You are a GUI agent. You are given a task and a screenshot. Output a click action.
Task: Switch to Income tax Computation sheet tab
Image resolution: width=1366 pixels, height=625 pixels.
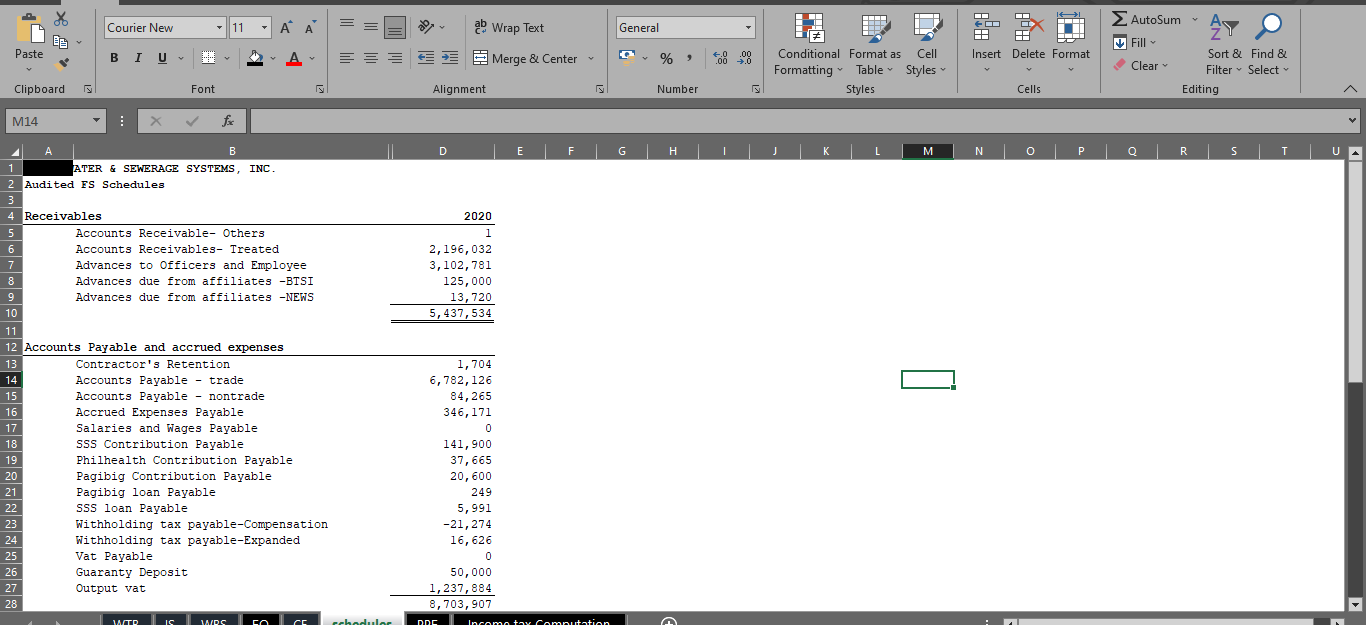click(538, 622)
